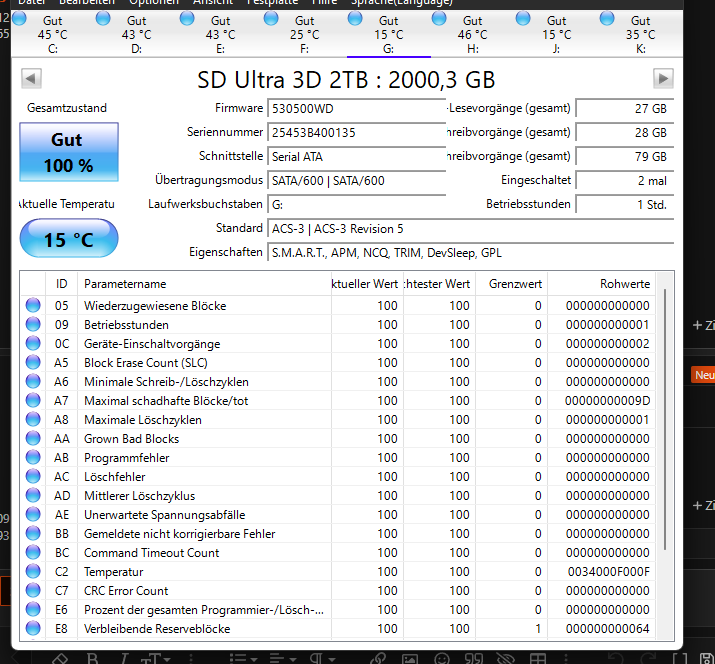Viewport: 715px width, 664px height.
Task: Click the status orb of Block Erase Count (SLC)
Action: click(x=33, y=362)
